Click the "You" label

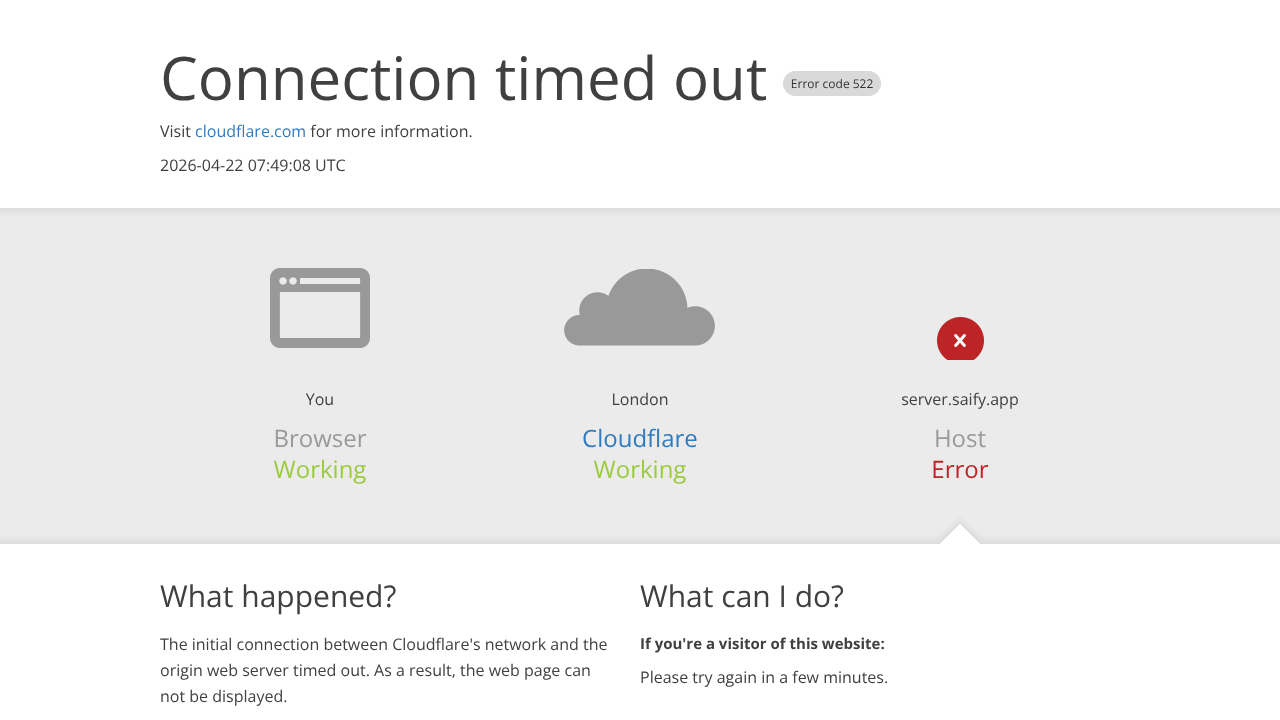coord(320,399)
